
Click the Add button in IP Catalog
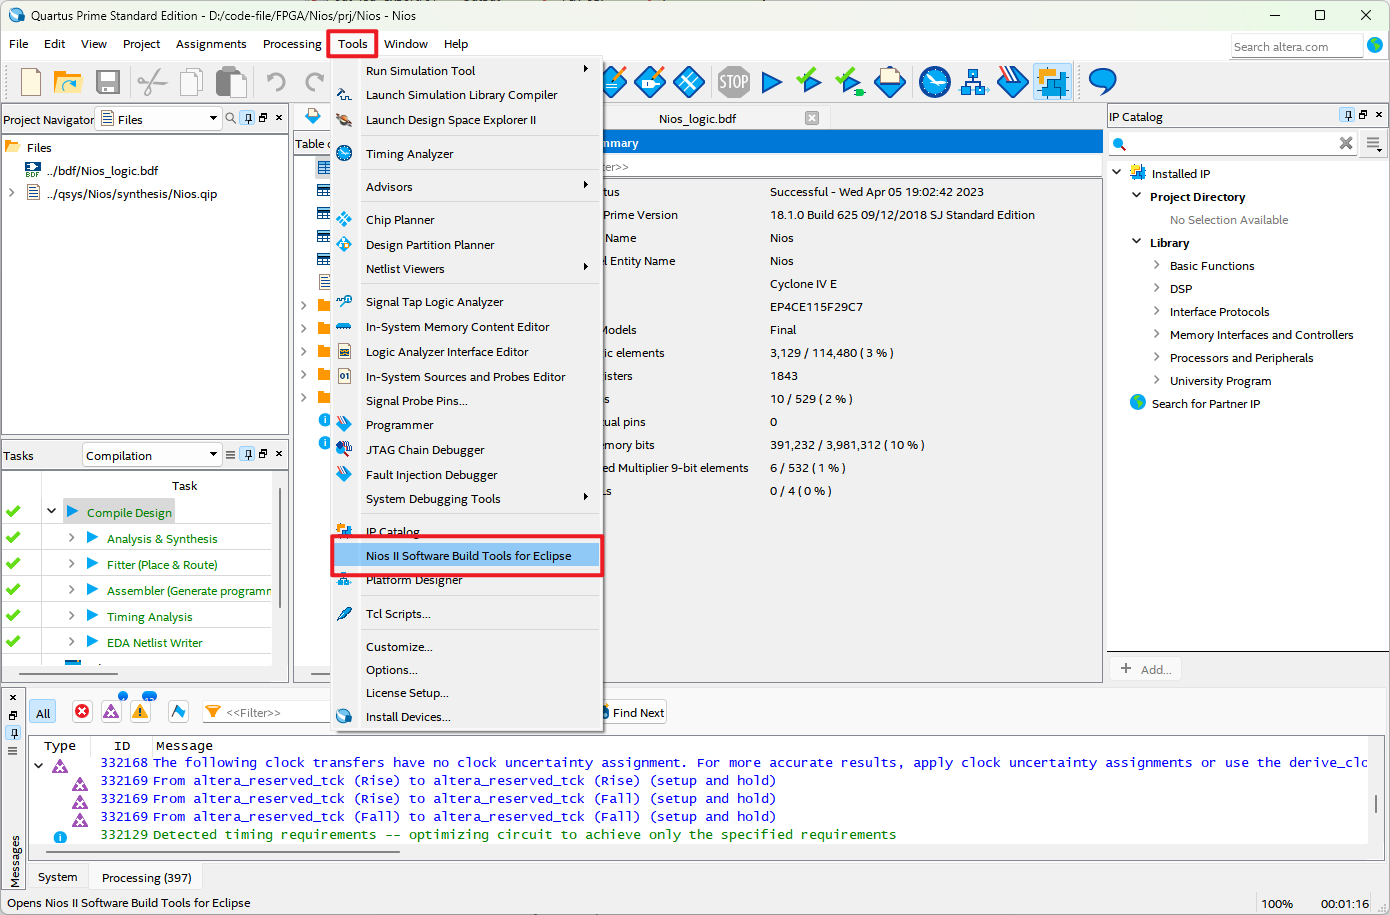pos(1145,668)
